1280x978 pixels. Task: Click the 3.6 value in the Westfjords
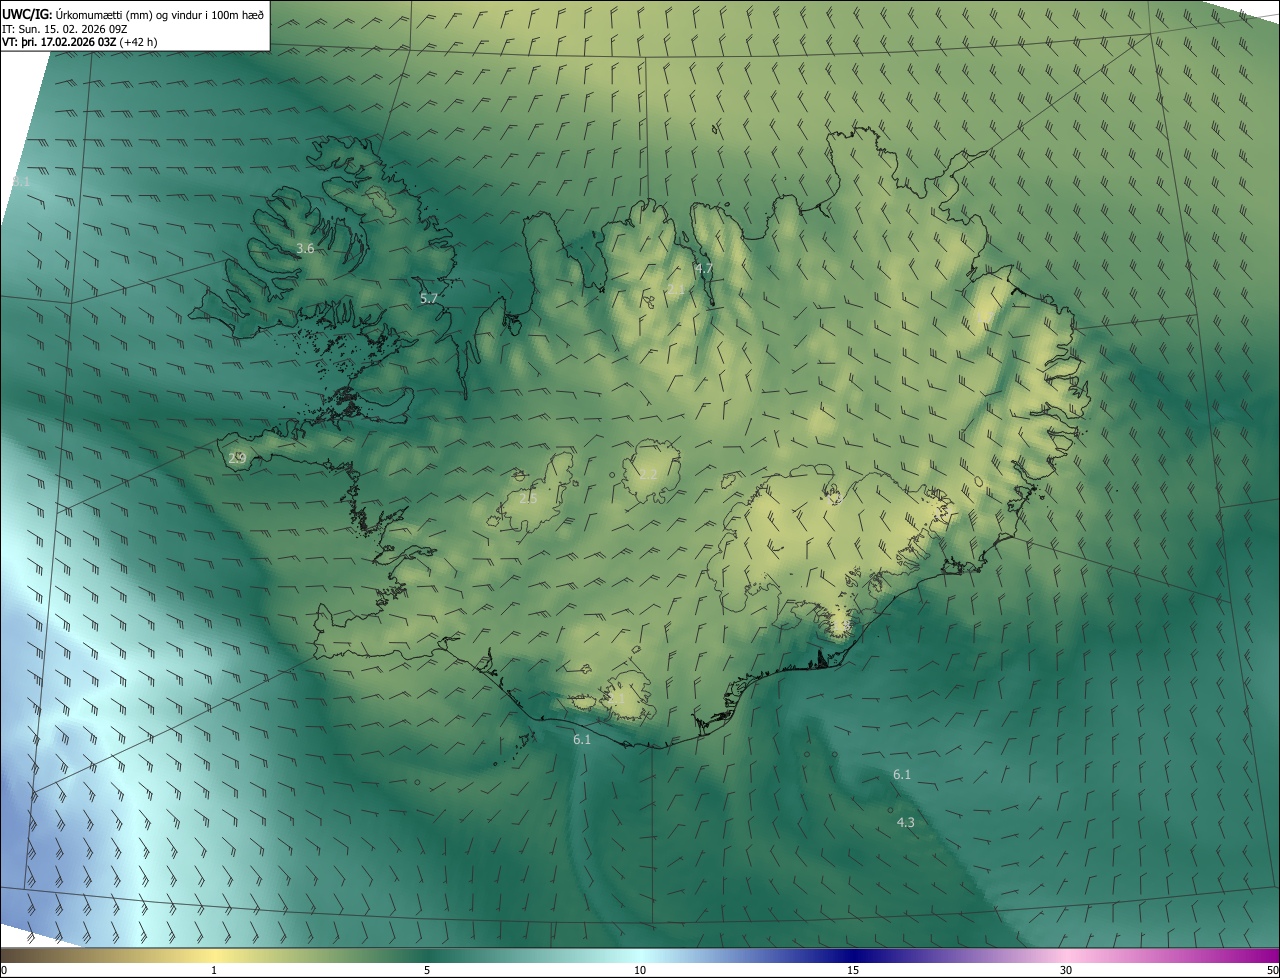[x=306, y=248]
